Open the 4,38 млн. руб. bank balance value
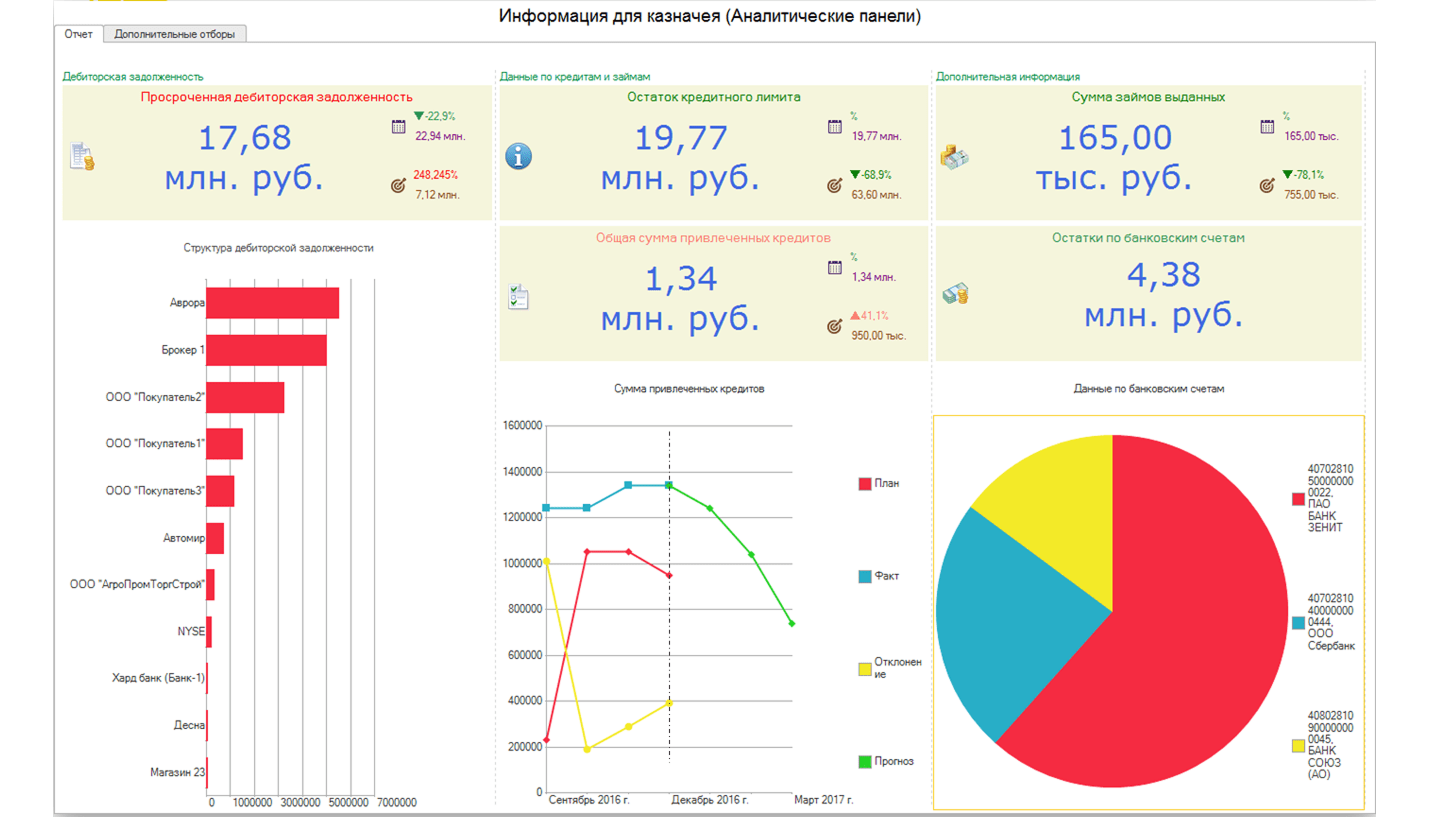The image size is (1430, 817). (x=1164, y=295)
